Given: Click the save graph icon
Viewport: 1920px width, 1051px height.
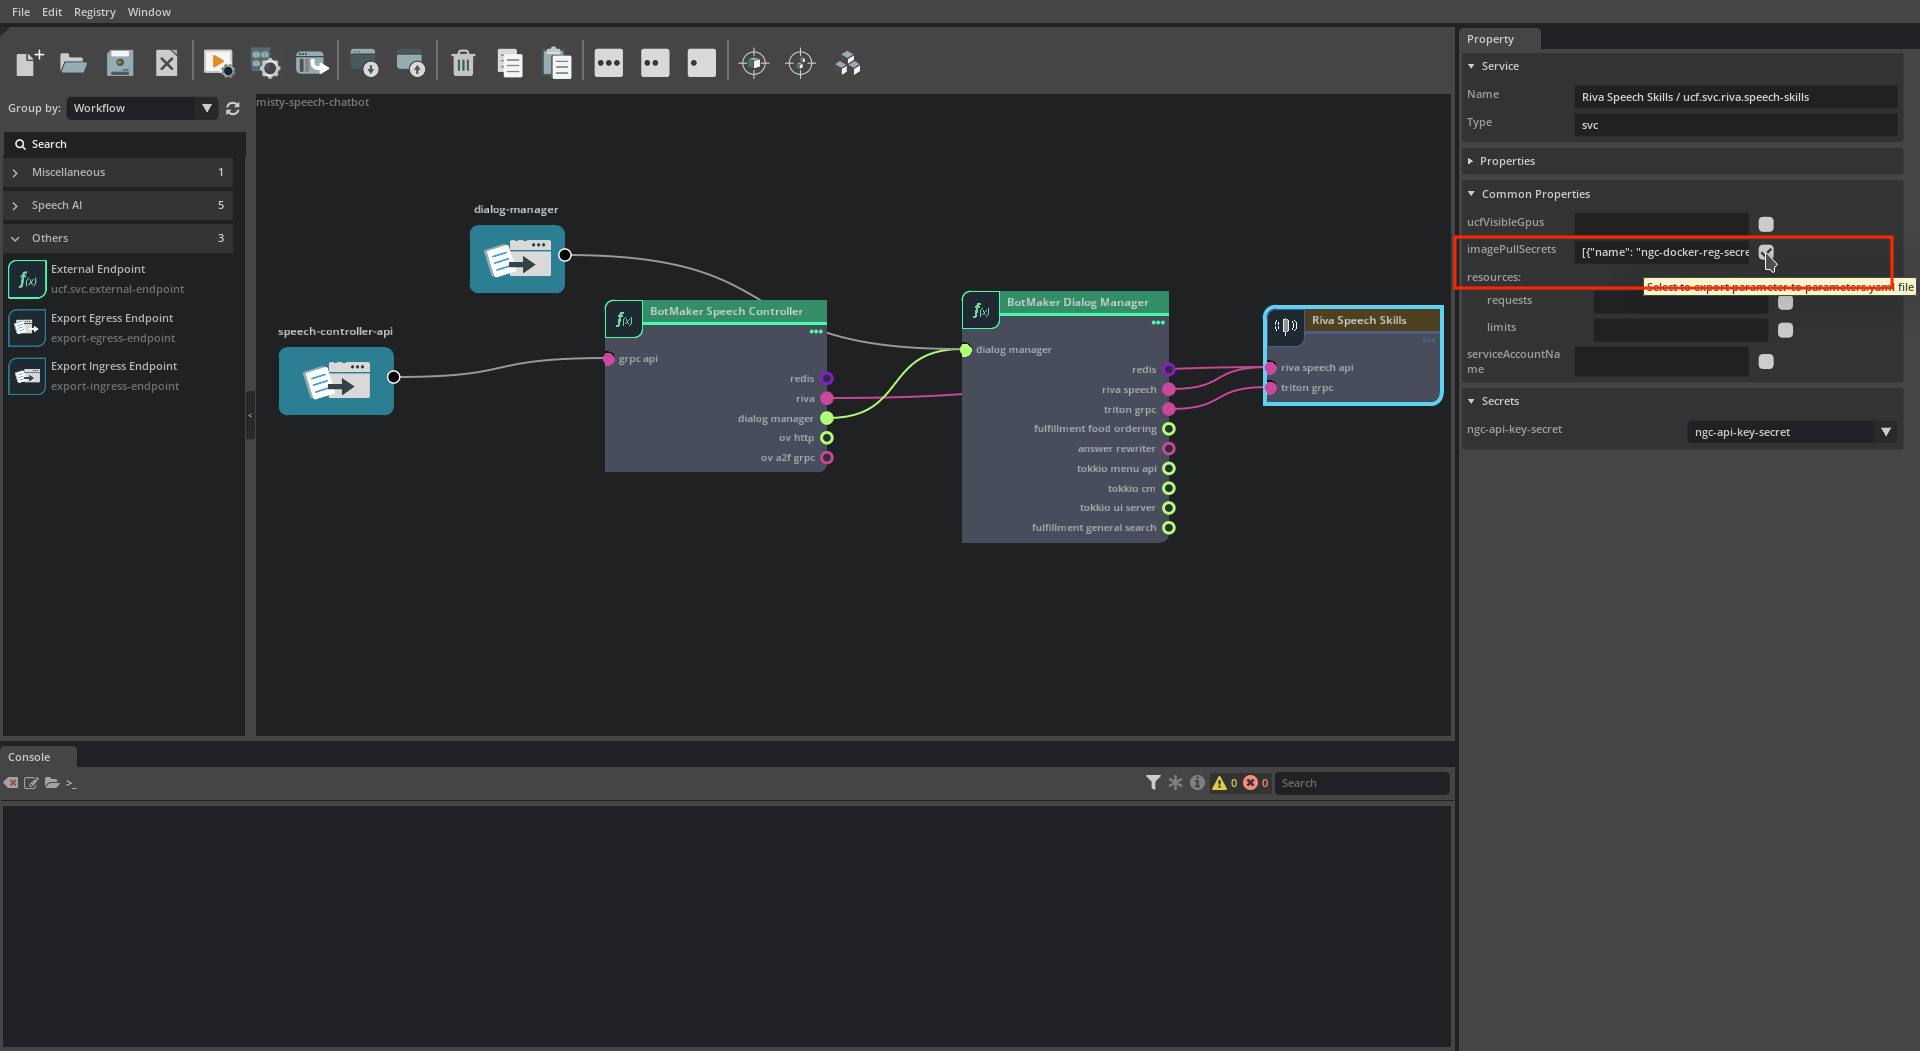Looking at the screenshot, I should [x=120, y=63].
